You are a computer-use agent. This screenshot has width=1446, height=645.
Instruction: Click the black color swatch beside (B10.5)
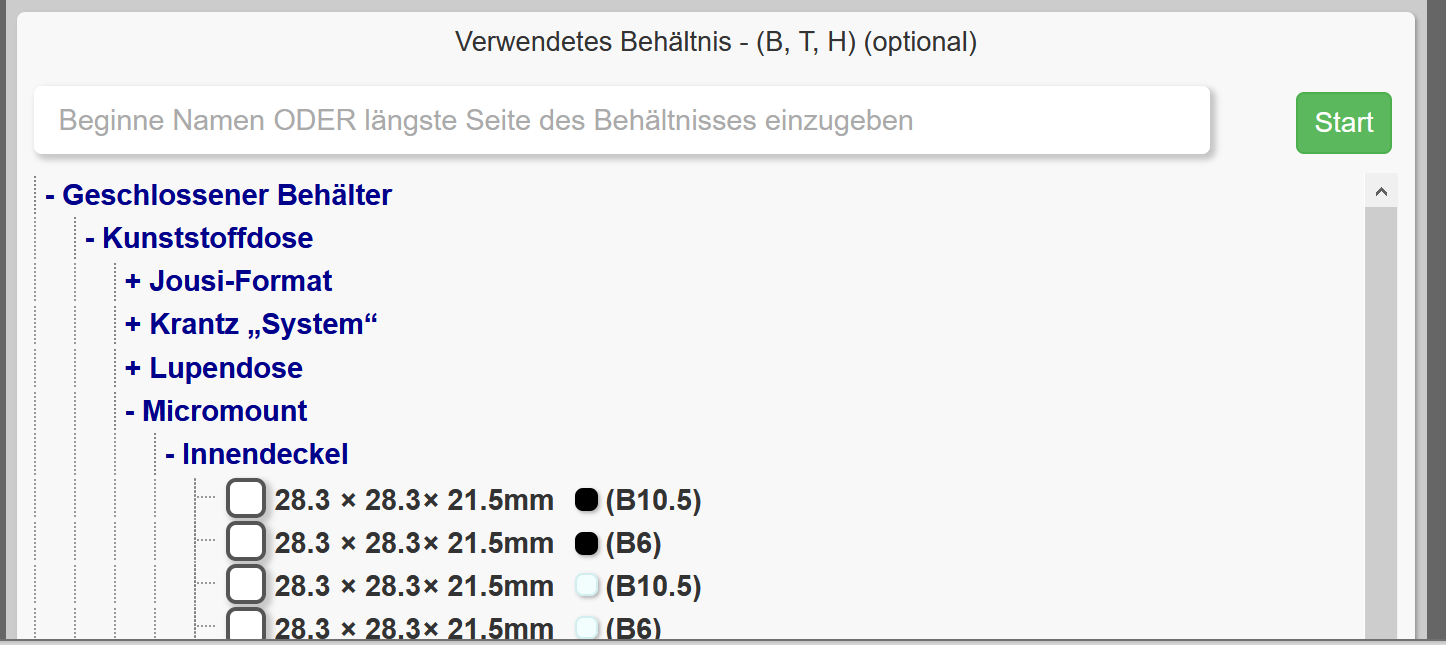(x=587, y=499)
